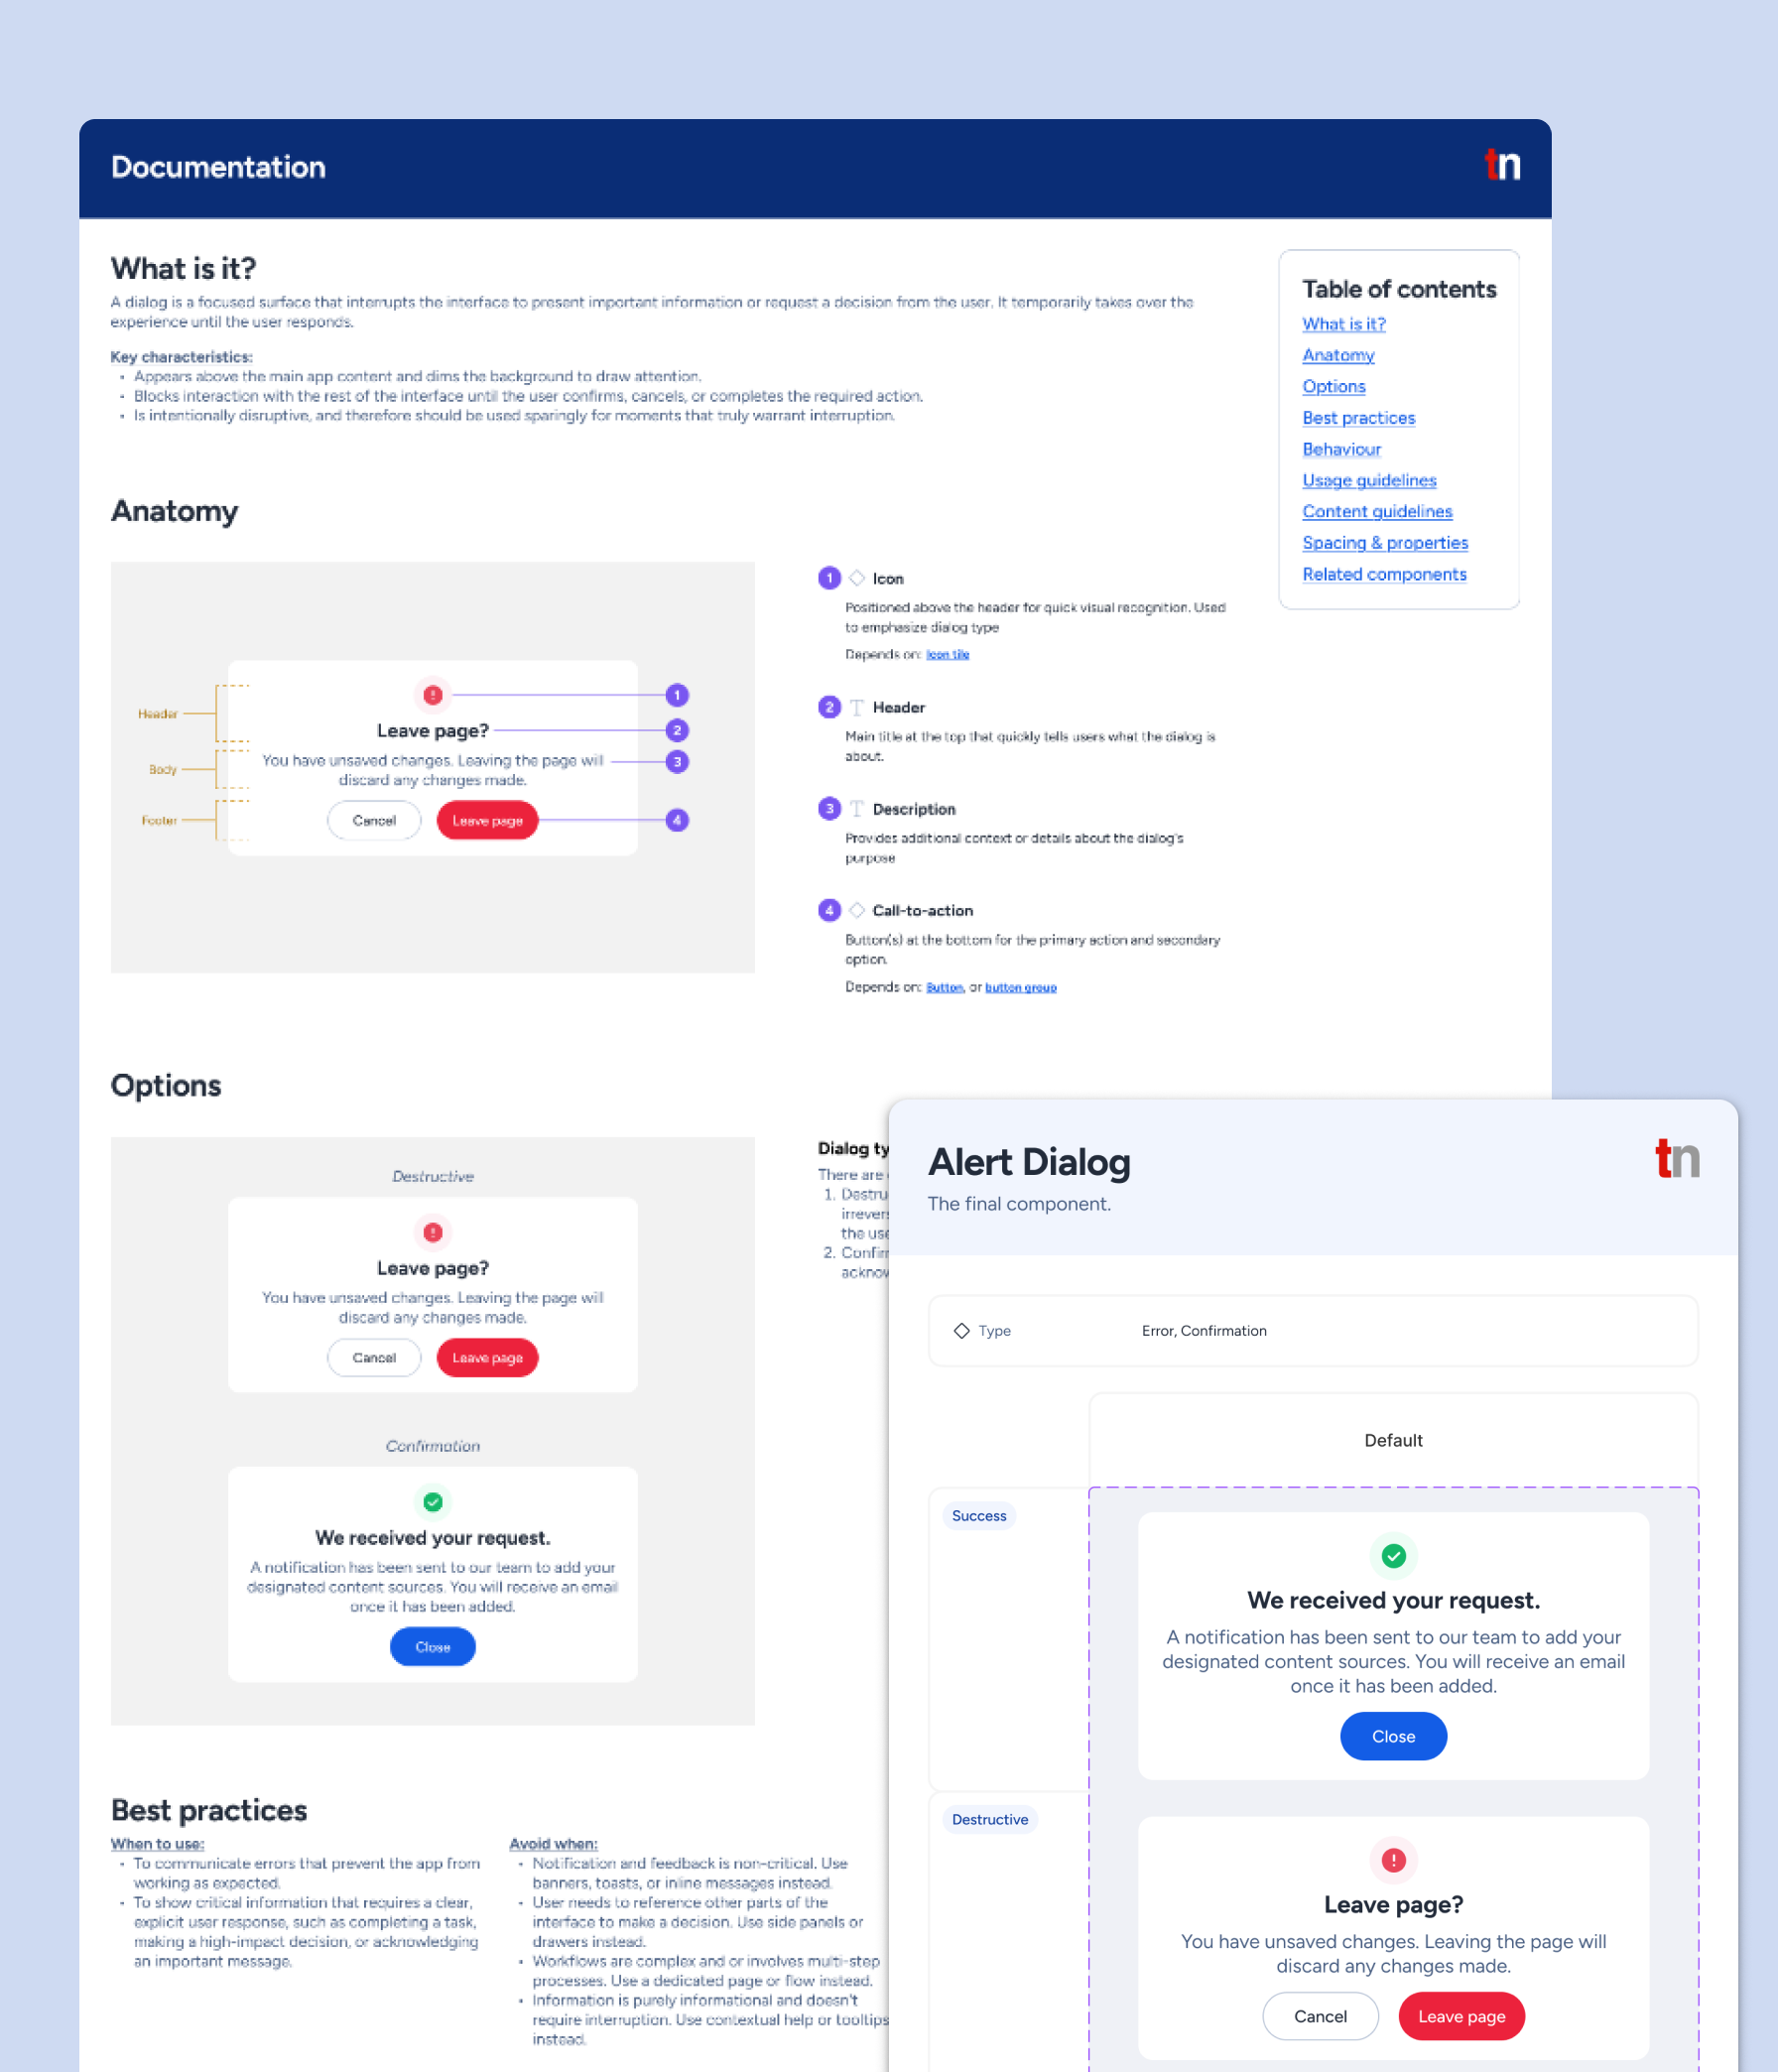The height and width of the screenshot is (2072, 1778).
Task: Switch to the Success variant in Alert Dialog
Action: click(x=978, y=1516)
